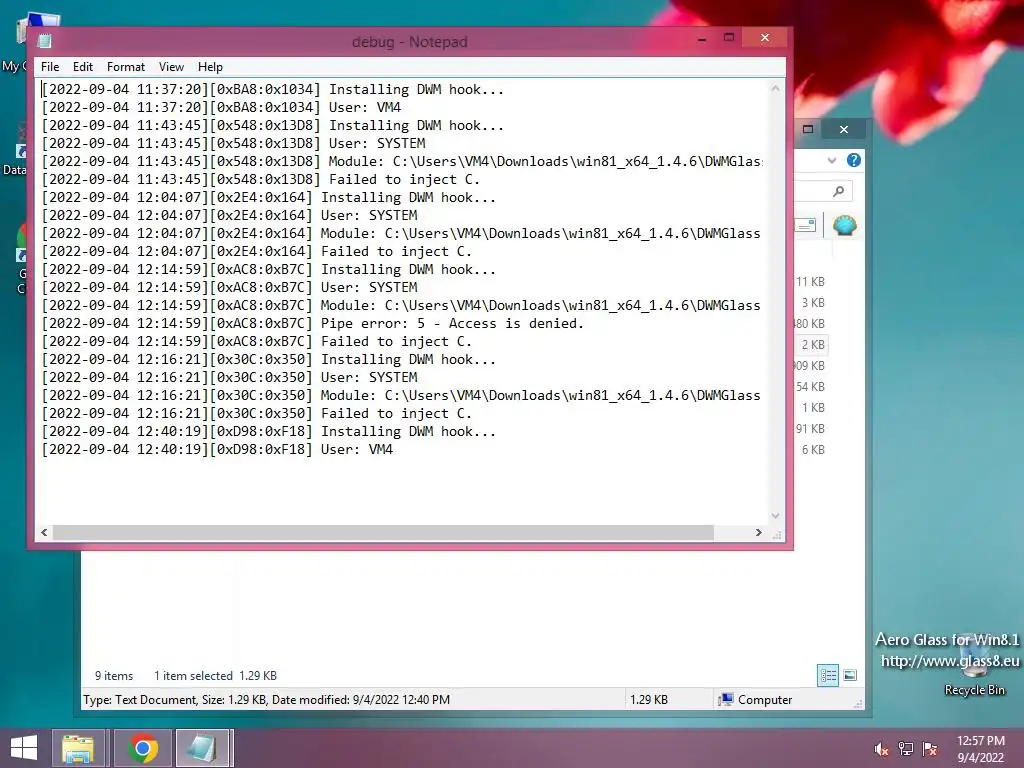Open File Explorer from the taskbar
The height and width of the screenshot is (768, 1024).
tap(78, 748)
